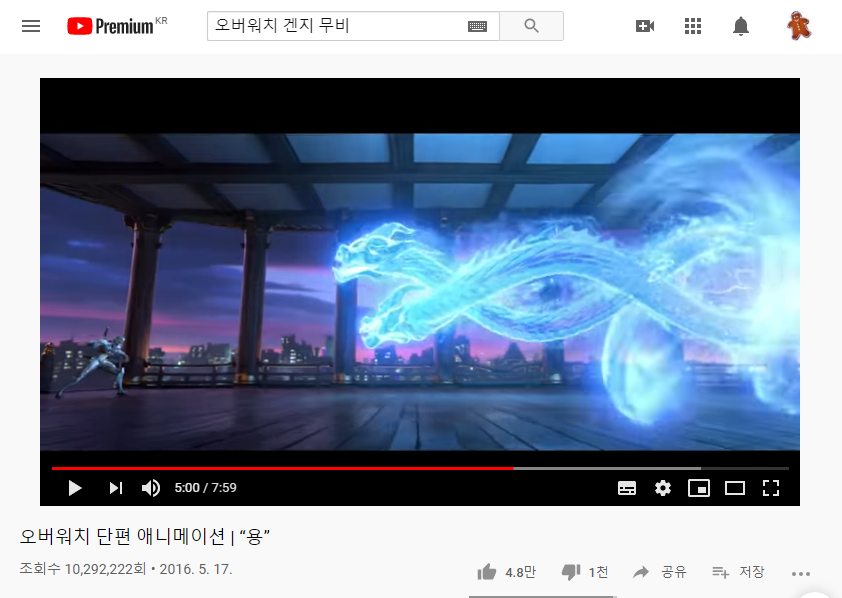Switch to miniplayer mode
The height and width of the screenshot is (598, 842).
(699, 488)
